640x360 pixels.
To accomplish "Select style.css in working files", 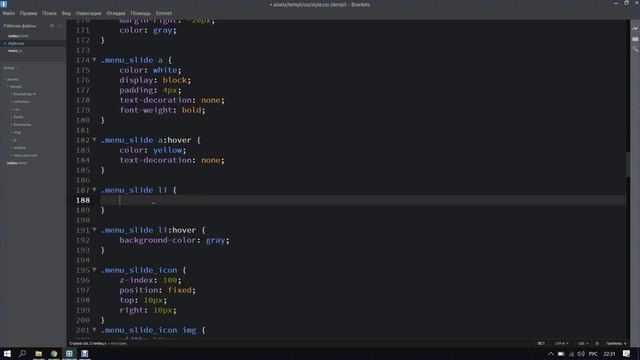I will 16,43.
